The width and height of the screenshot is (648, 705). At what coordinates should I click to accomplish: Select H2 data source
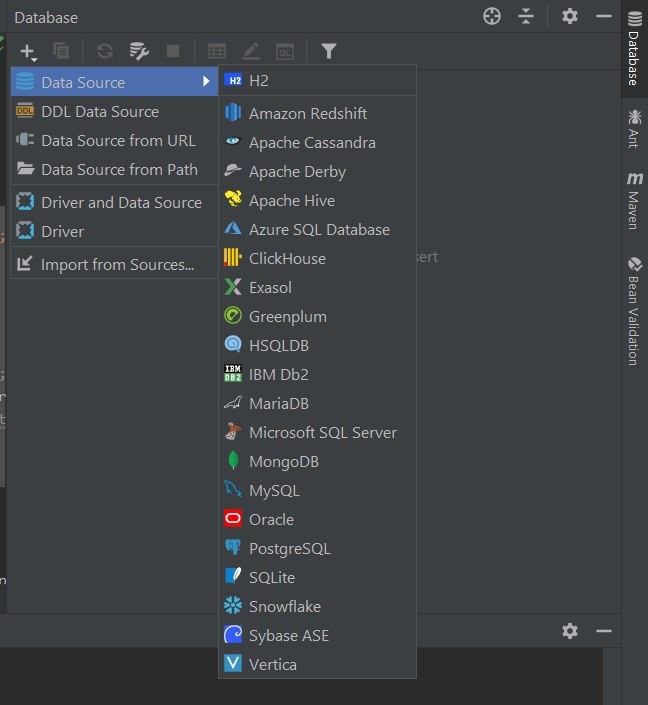coord(317,80)
